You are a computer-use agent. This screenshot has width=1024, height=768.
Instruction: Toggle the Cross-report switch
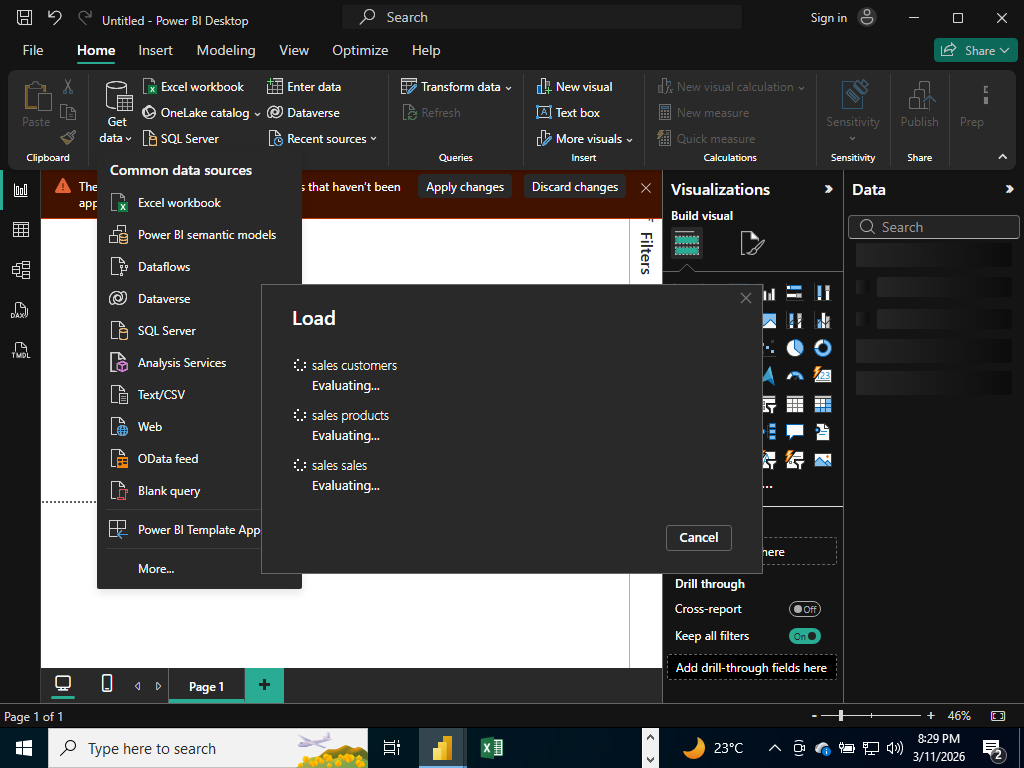pyautogui.click(x=805, y=609)
